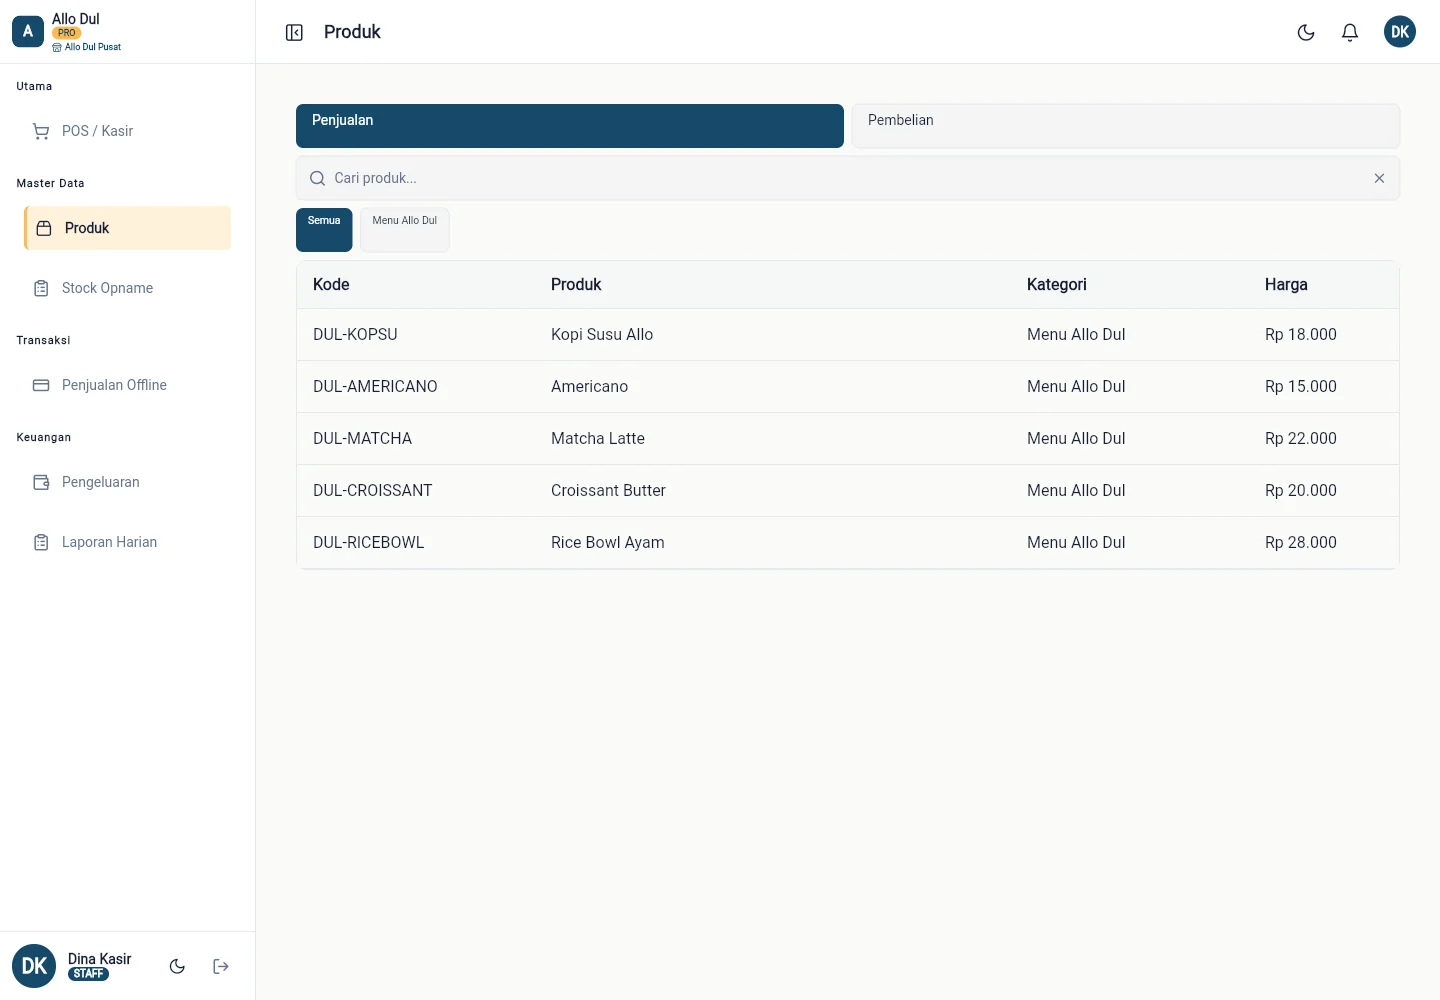Click the Allo Dul logo badge
The width and height of the screenshot is (1440, 1000).
pyautogui.click(x=28, y=32)
